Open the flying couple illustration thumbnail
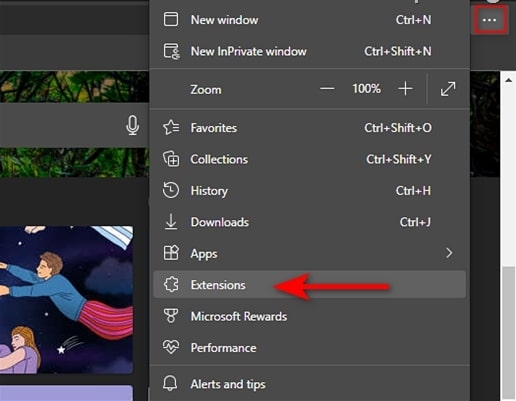The width and height of the screenshot is (516, 401). (x=66, y=300)
